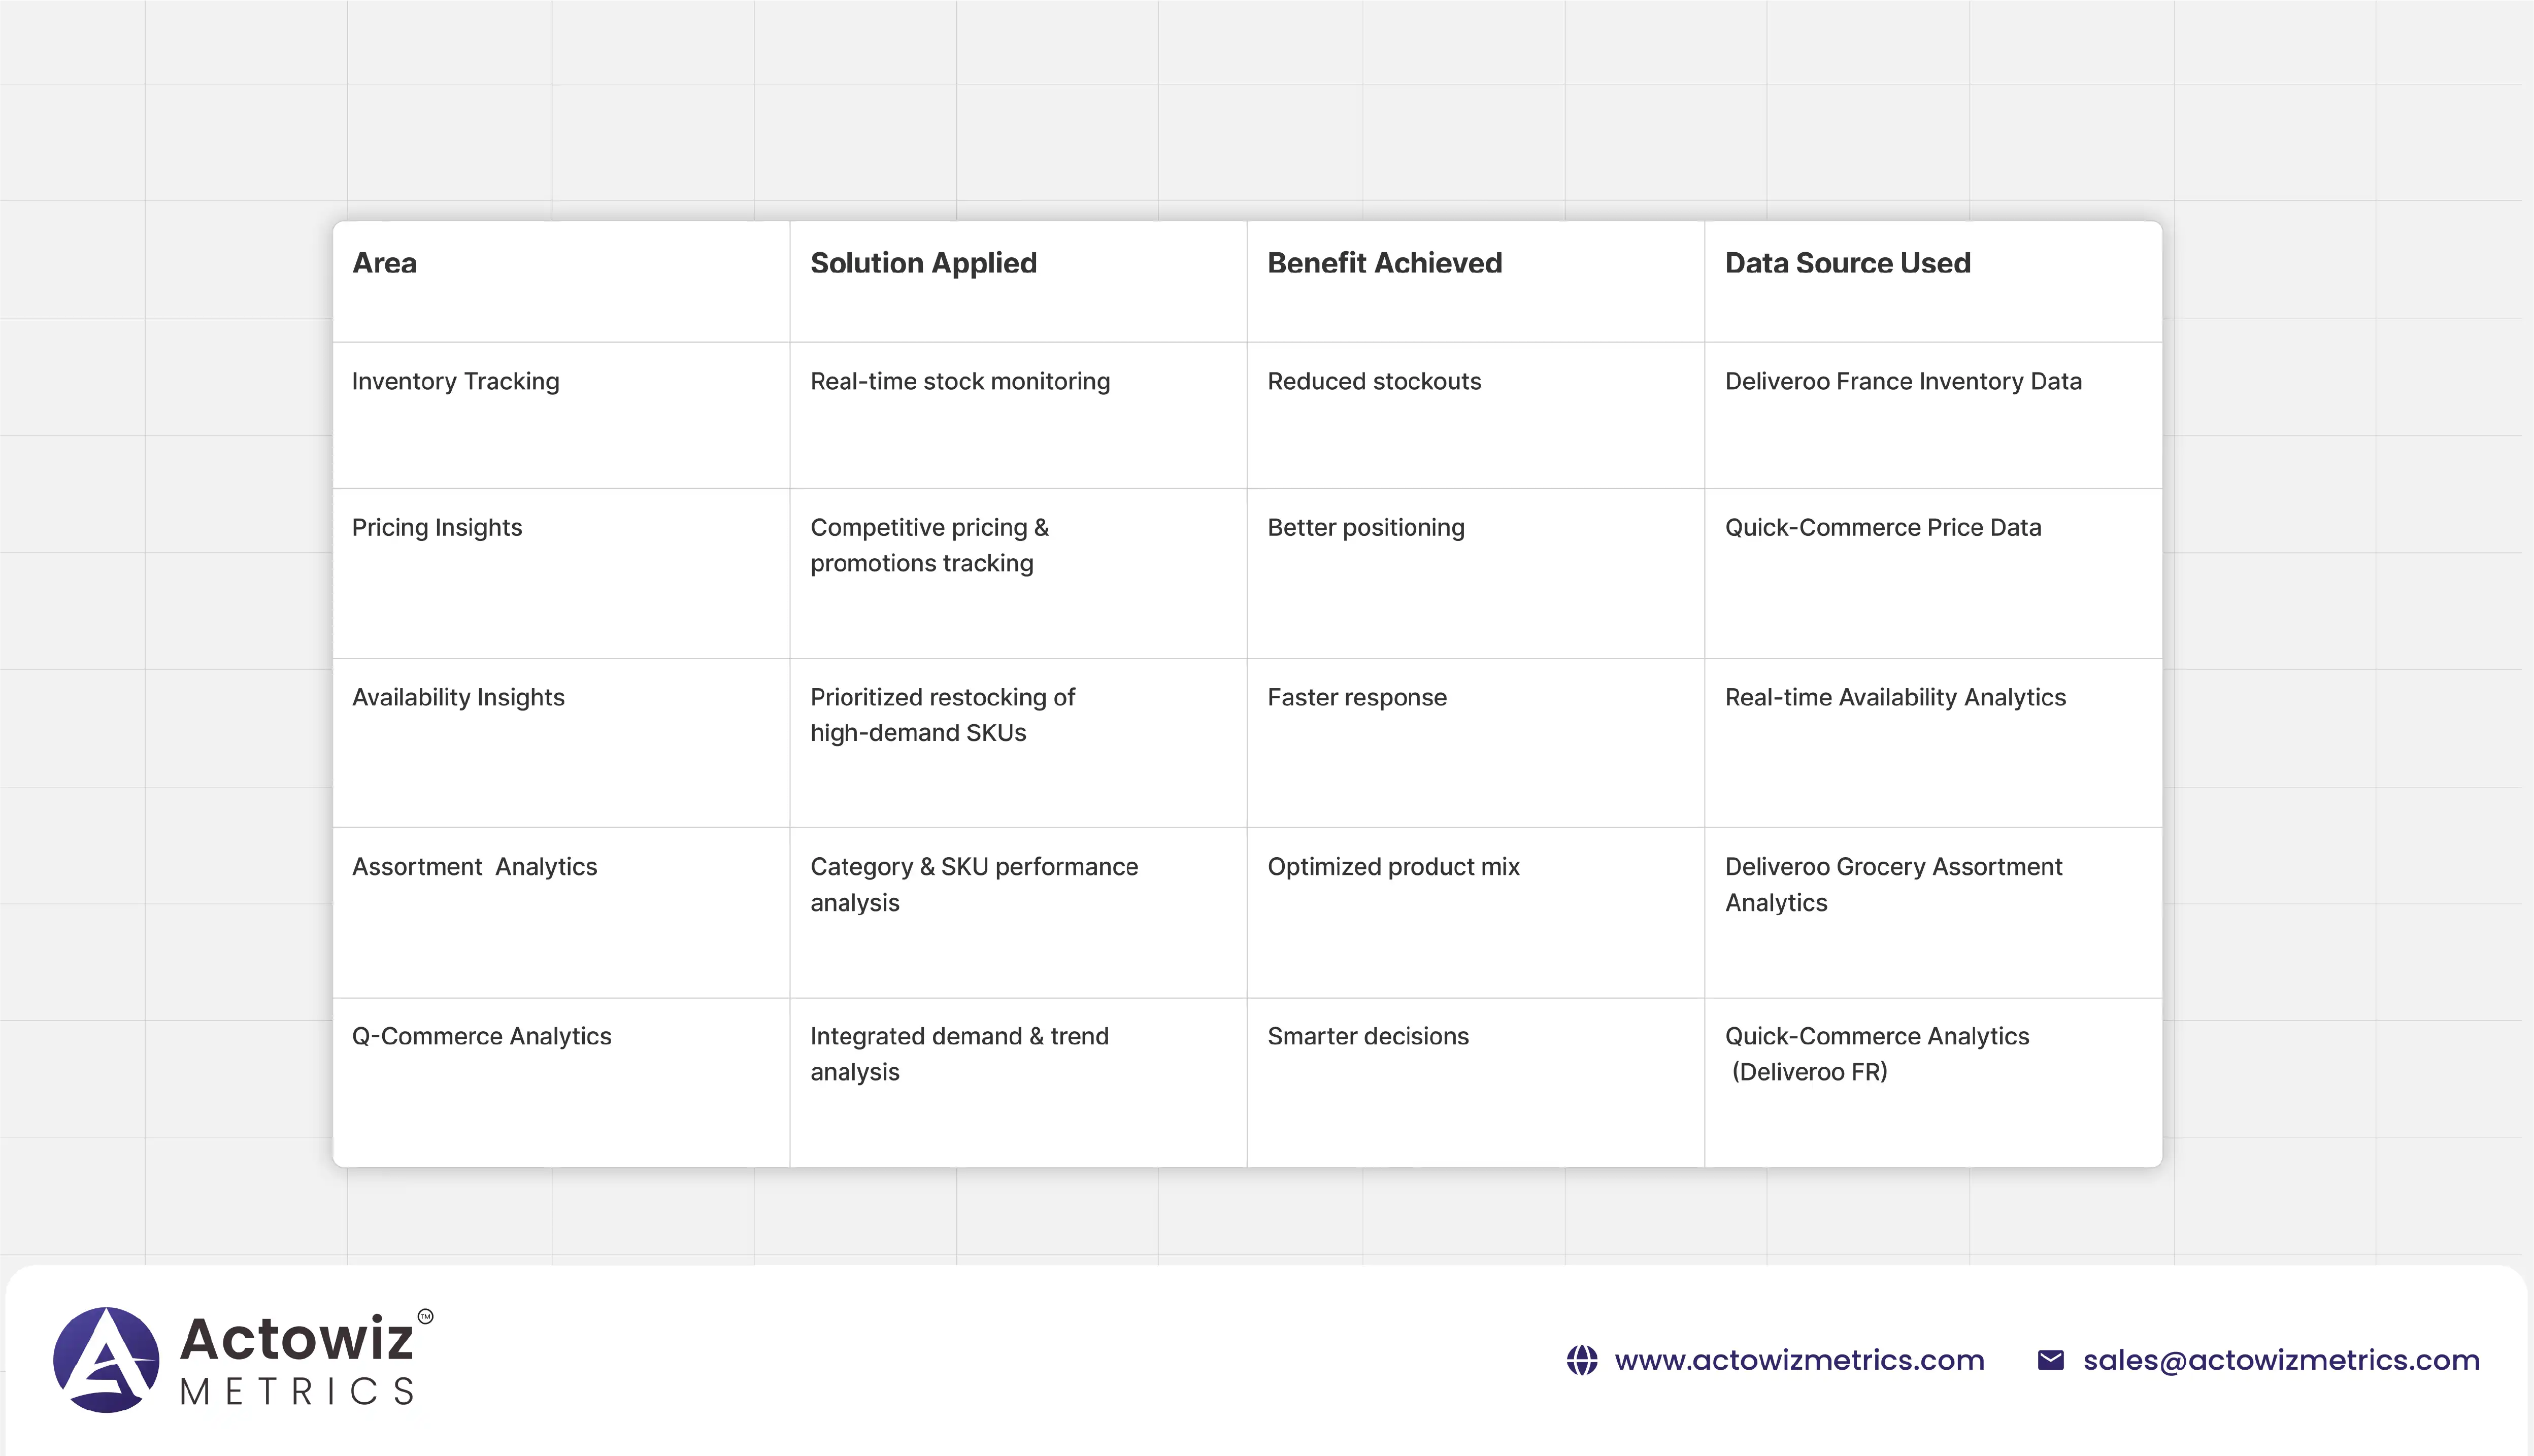The height and width of the screenshot is (1456, 2534).
Task: Click the Inventory Tracking cell
Action: (455, 381)
